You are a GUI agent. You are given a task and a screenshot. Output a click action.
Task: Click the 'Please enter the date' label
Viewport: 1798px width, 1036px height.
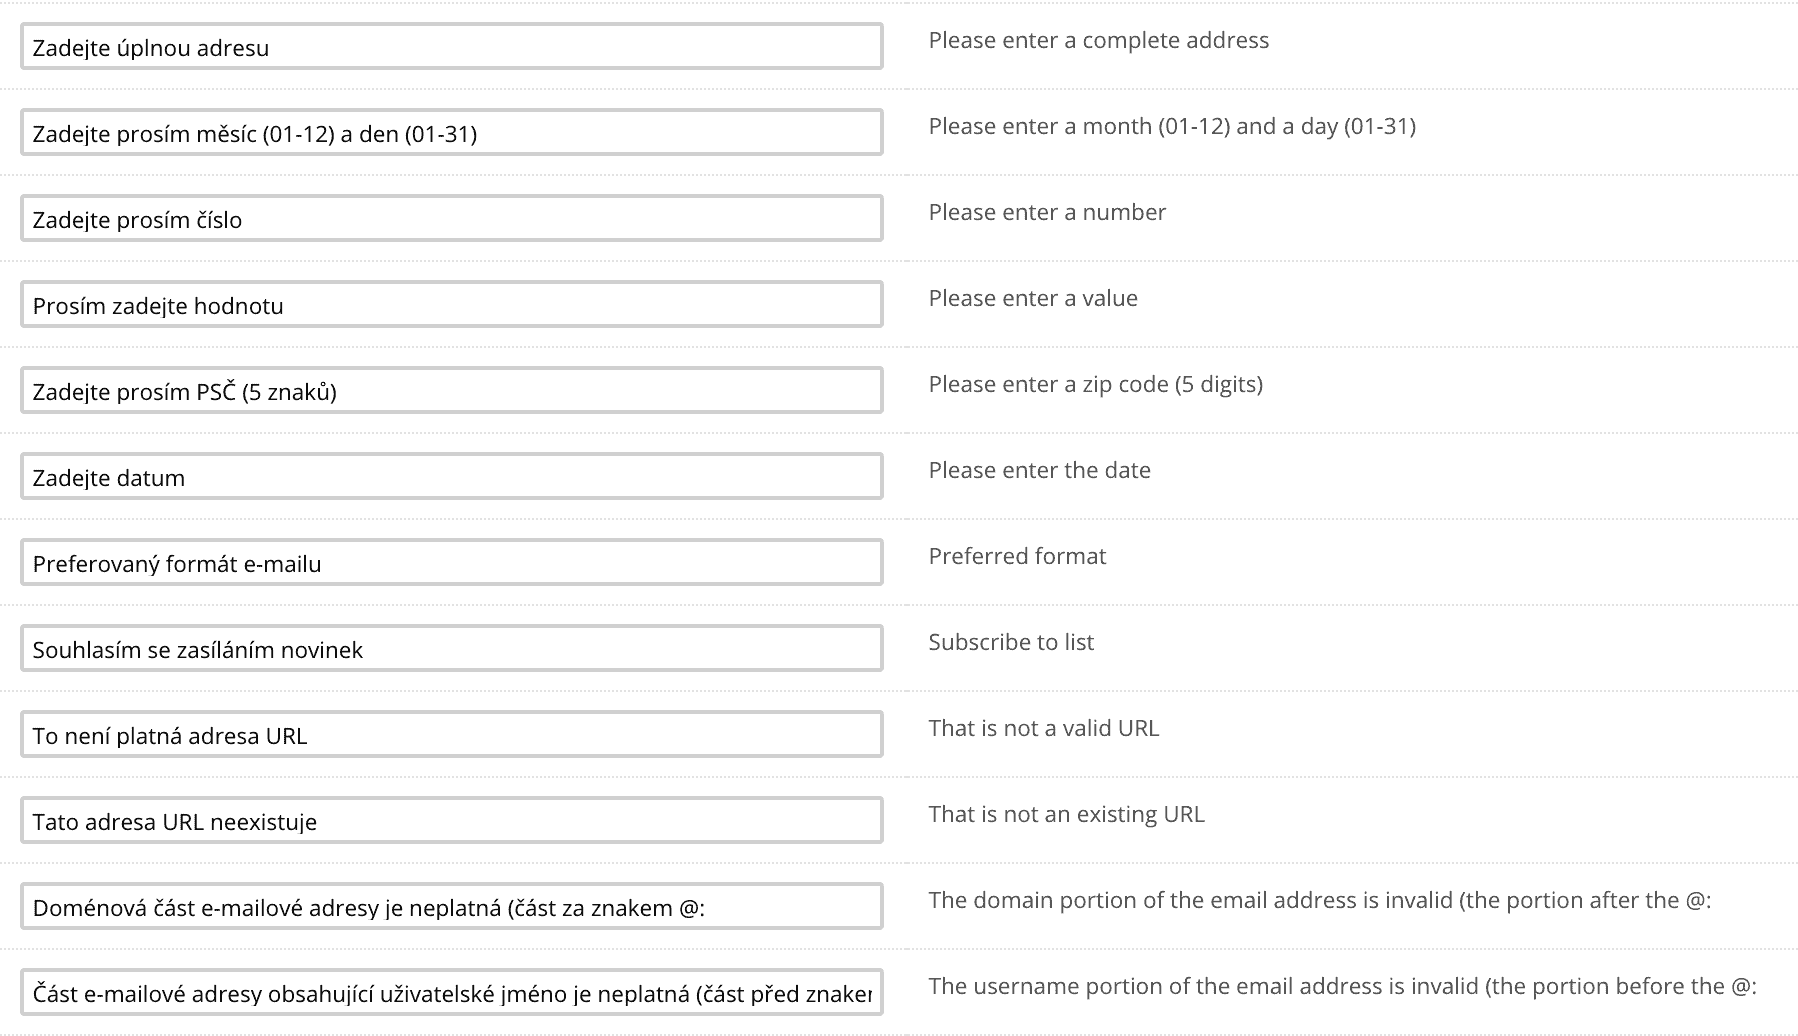click(x=1039, y=470)
